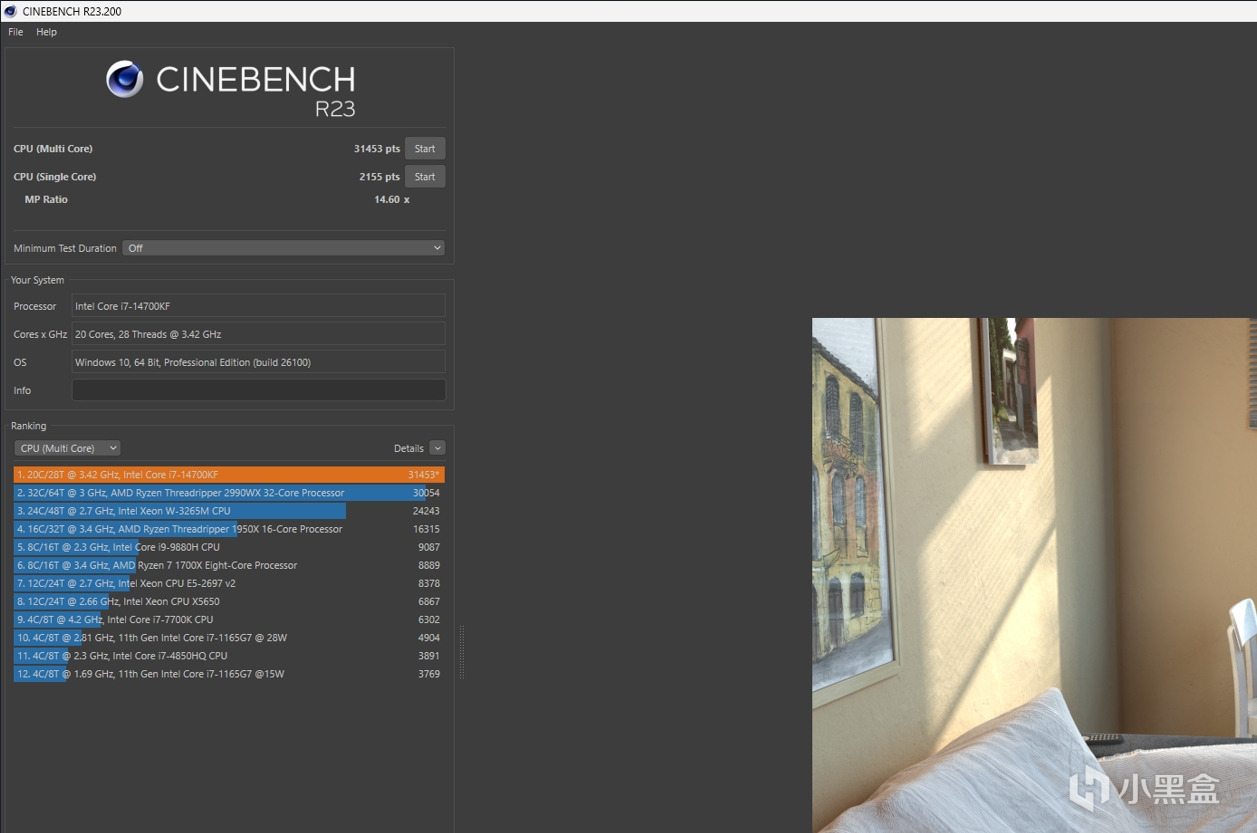Click the title bar app icon
The image size is (1257, 833).
[x=10, y=11]
